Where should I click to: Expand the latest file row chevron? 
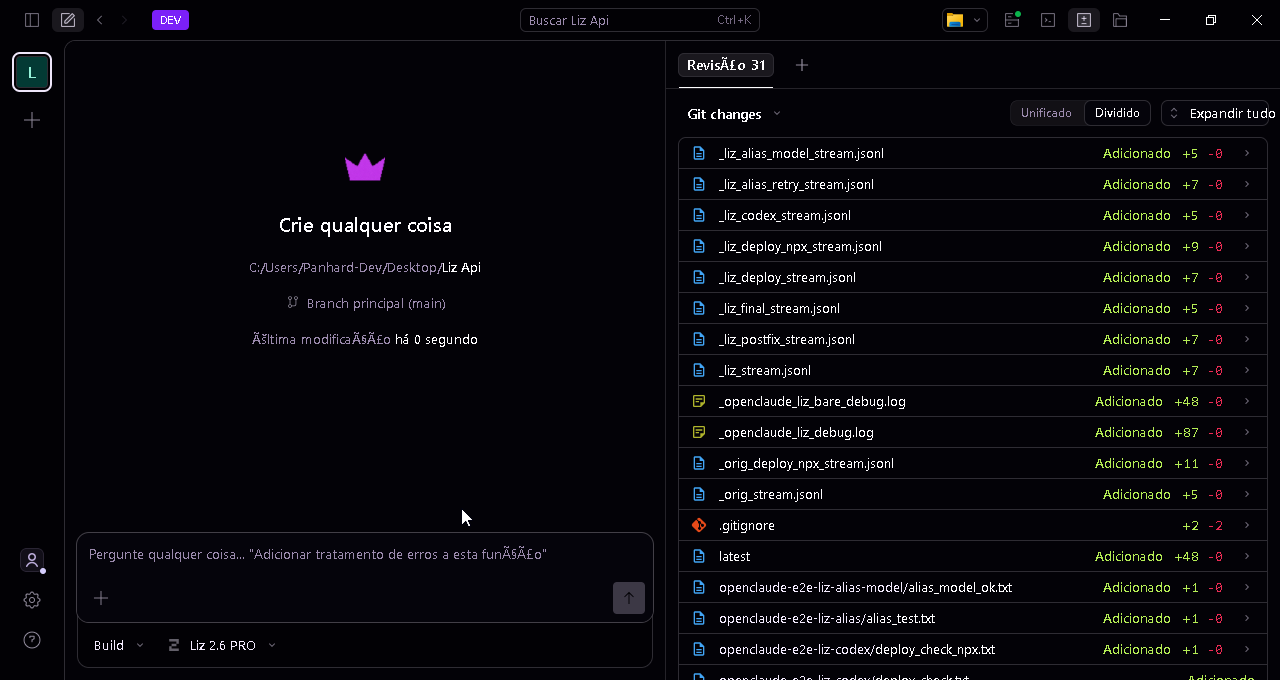click(1247, 556)
